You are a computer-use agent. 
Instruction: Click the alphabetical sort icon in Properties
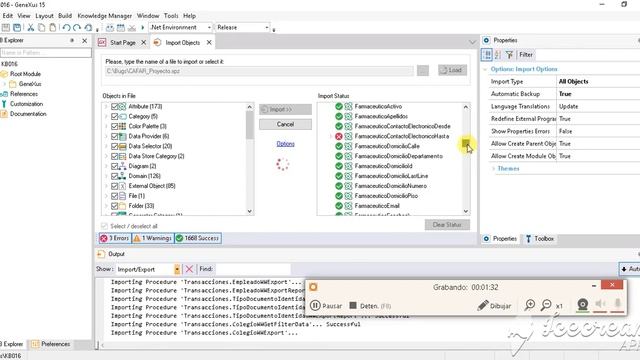[x=498, y=55]
